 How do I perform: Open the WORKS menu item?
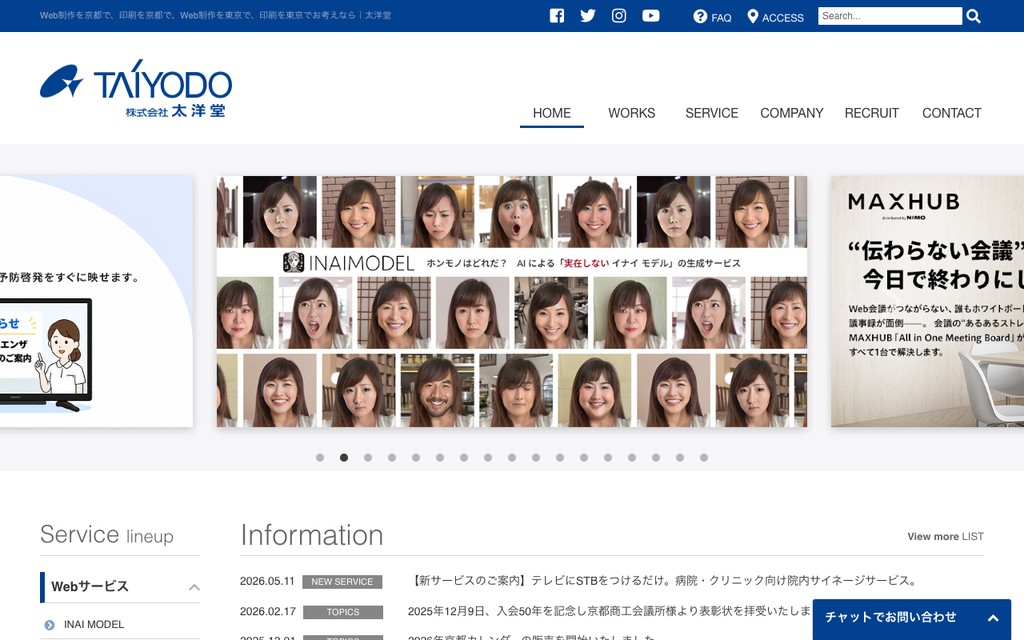pos(632,113)
